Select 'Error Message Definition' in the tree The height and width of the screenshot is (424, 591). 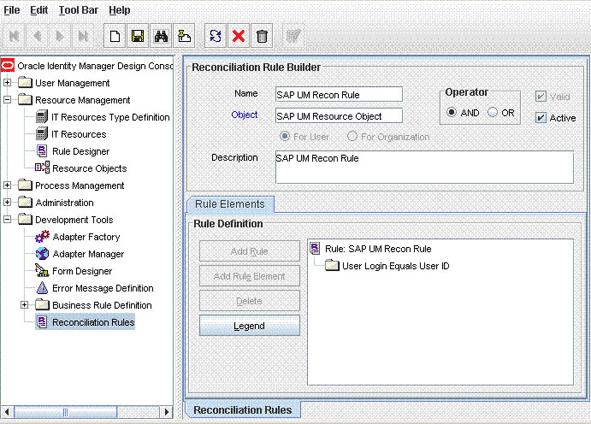click(103, 288)
